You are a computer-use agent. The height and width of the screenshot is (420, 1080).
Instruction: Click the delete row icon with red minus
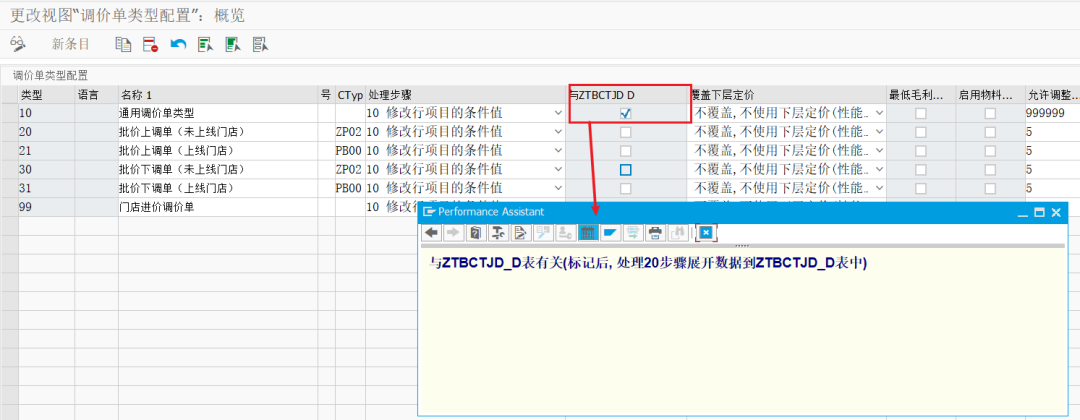pos(151,45)
